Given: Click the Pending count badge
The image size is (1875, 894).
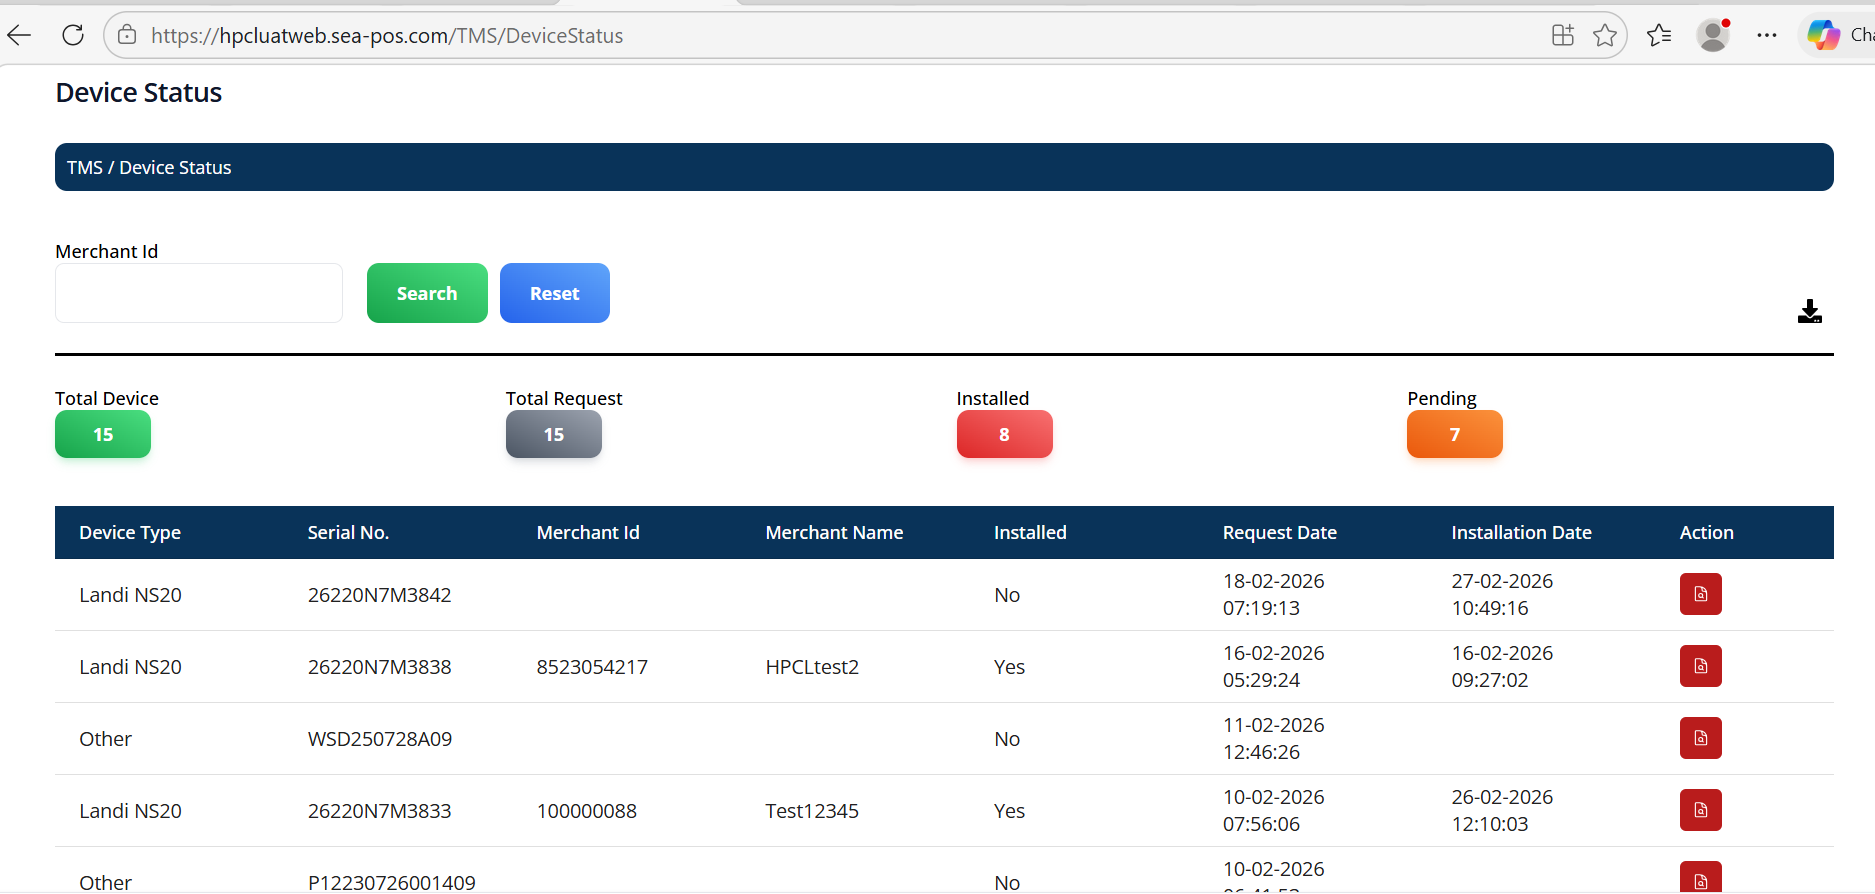Looking at the screenshot, I should tap(1454, 435).
